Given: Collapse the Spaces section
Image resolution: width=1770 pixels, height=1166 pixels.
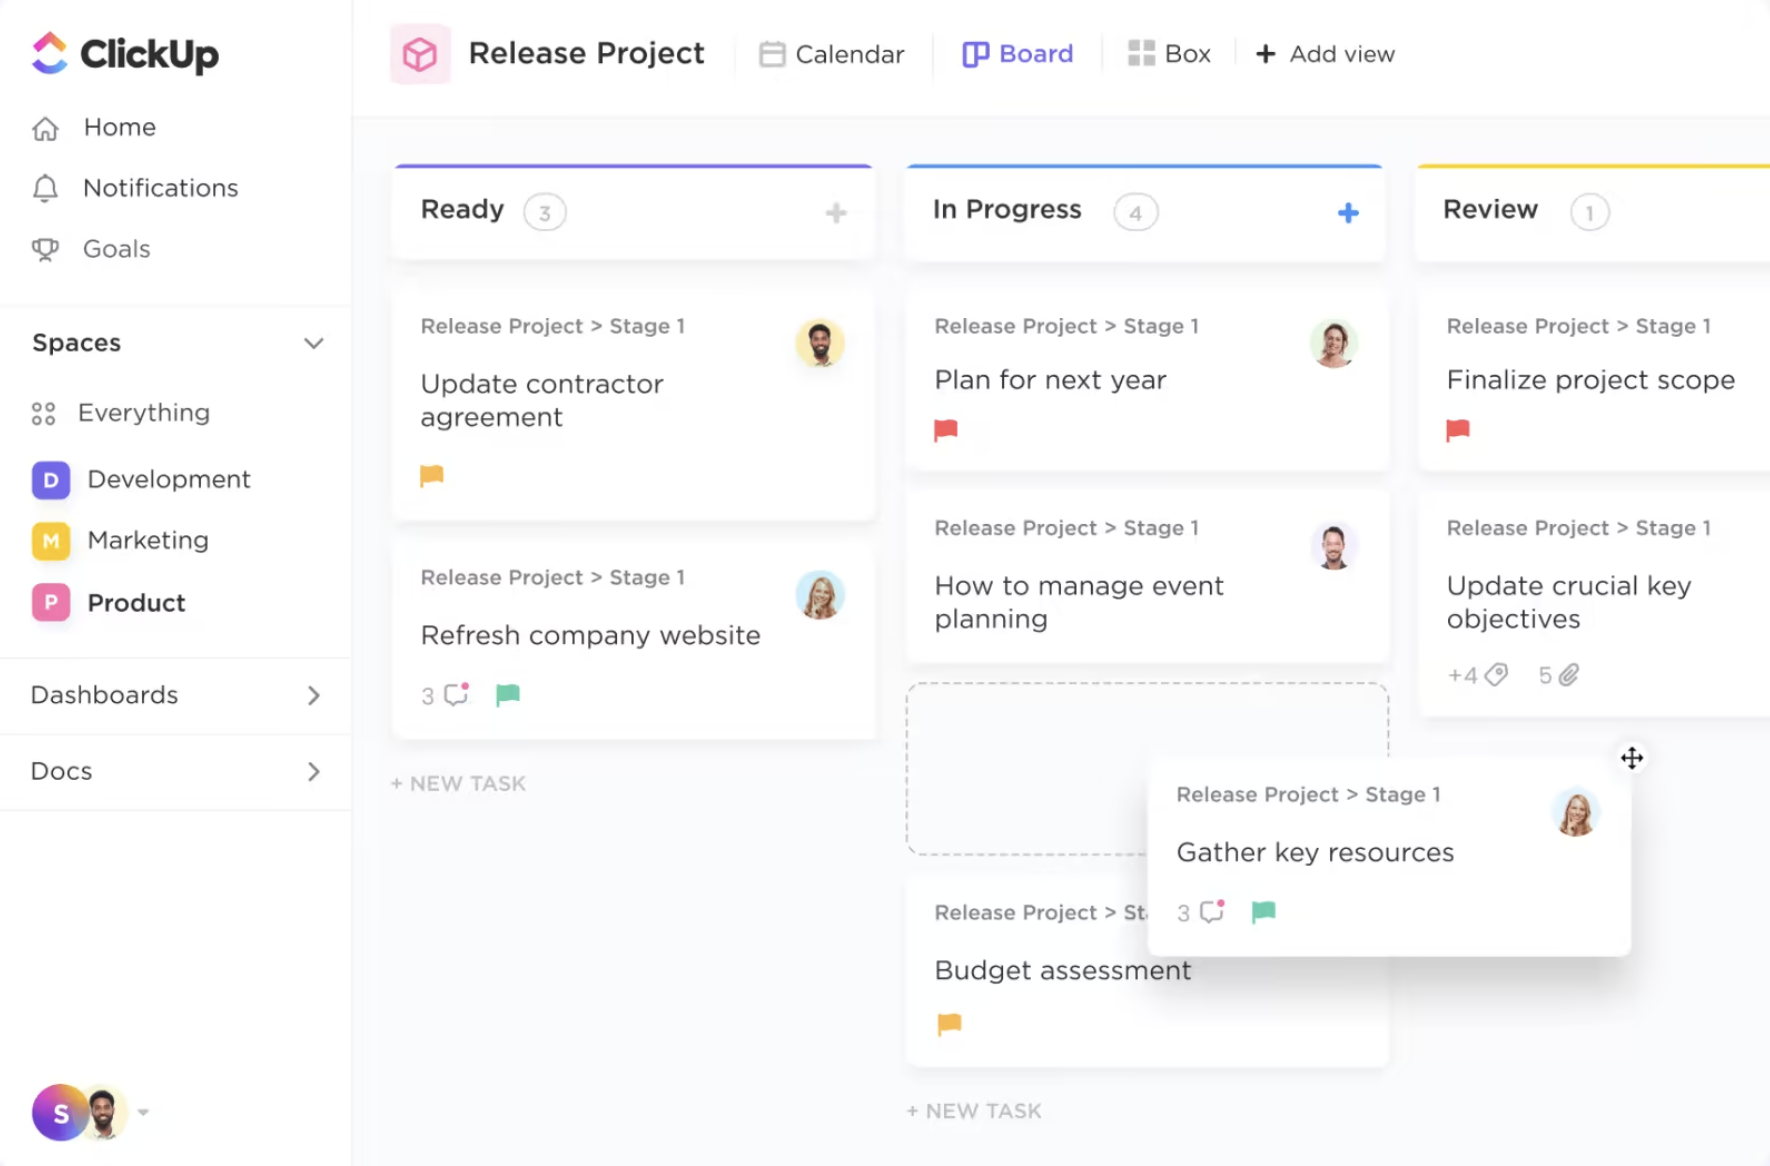Looking at the screenshot, I should click(x=314, y=343).
